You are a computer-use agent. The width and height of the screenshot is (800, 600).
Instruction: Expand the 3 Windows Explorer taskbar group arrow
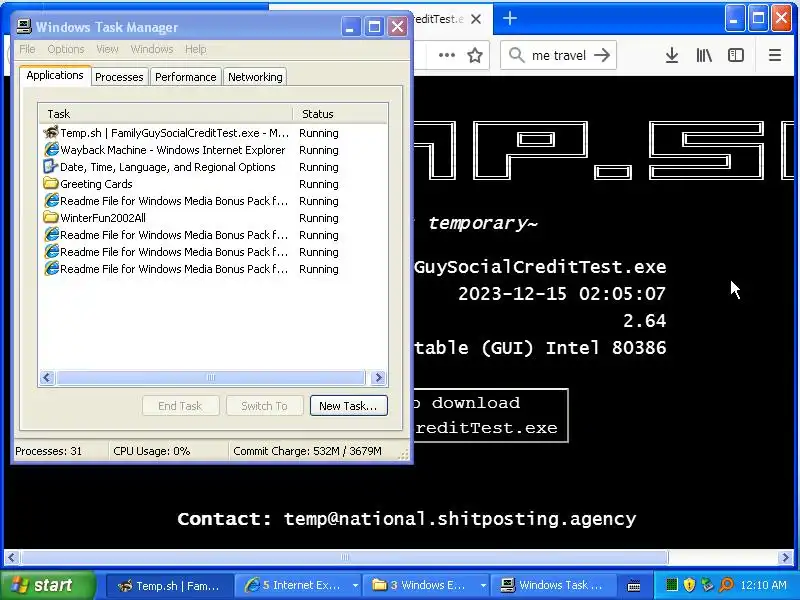click(483, 586)
